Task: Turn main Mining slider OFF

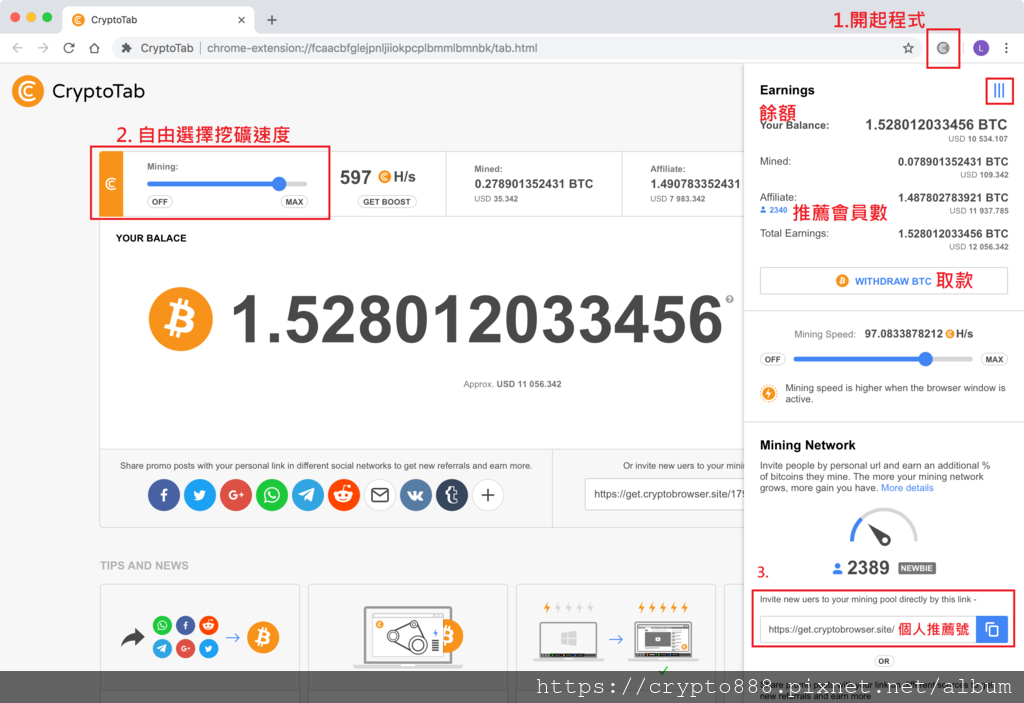Action: click(x=160, y=202)
